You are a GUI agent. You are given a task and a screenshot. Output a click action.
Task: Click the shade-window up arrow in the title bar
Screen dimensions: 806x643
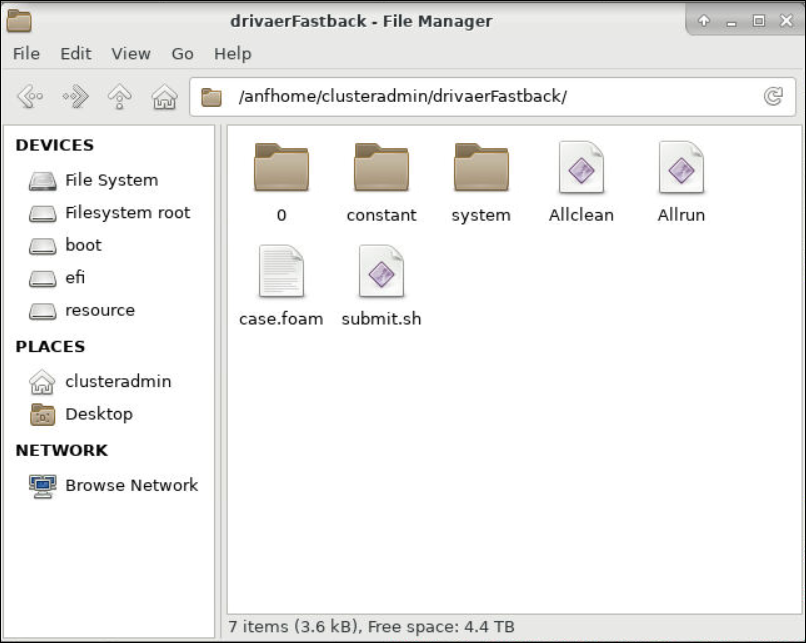point(704,21)
